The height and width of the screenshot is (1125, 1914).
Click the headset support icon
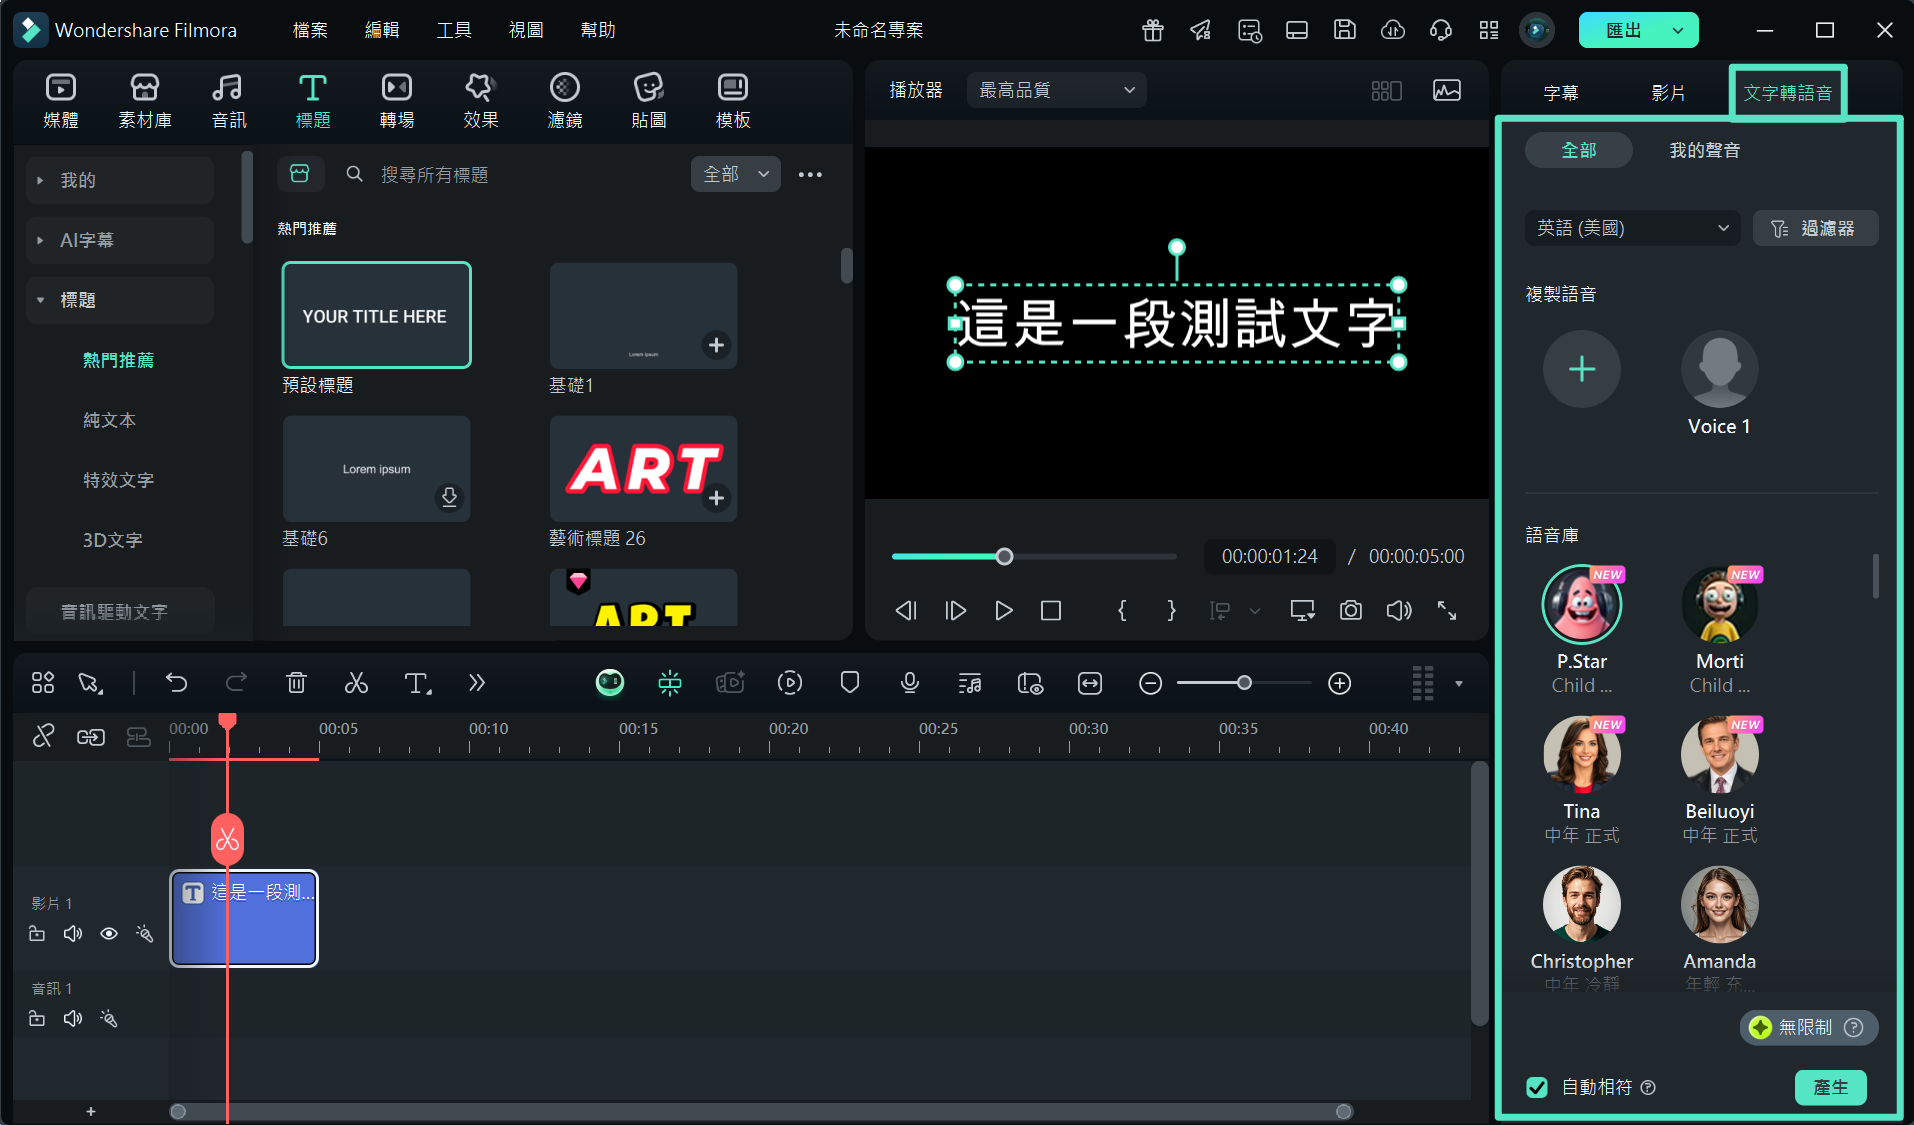click(x=1441, y=30)
